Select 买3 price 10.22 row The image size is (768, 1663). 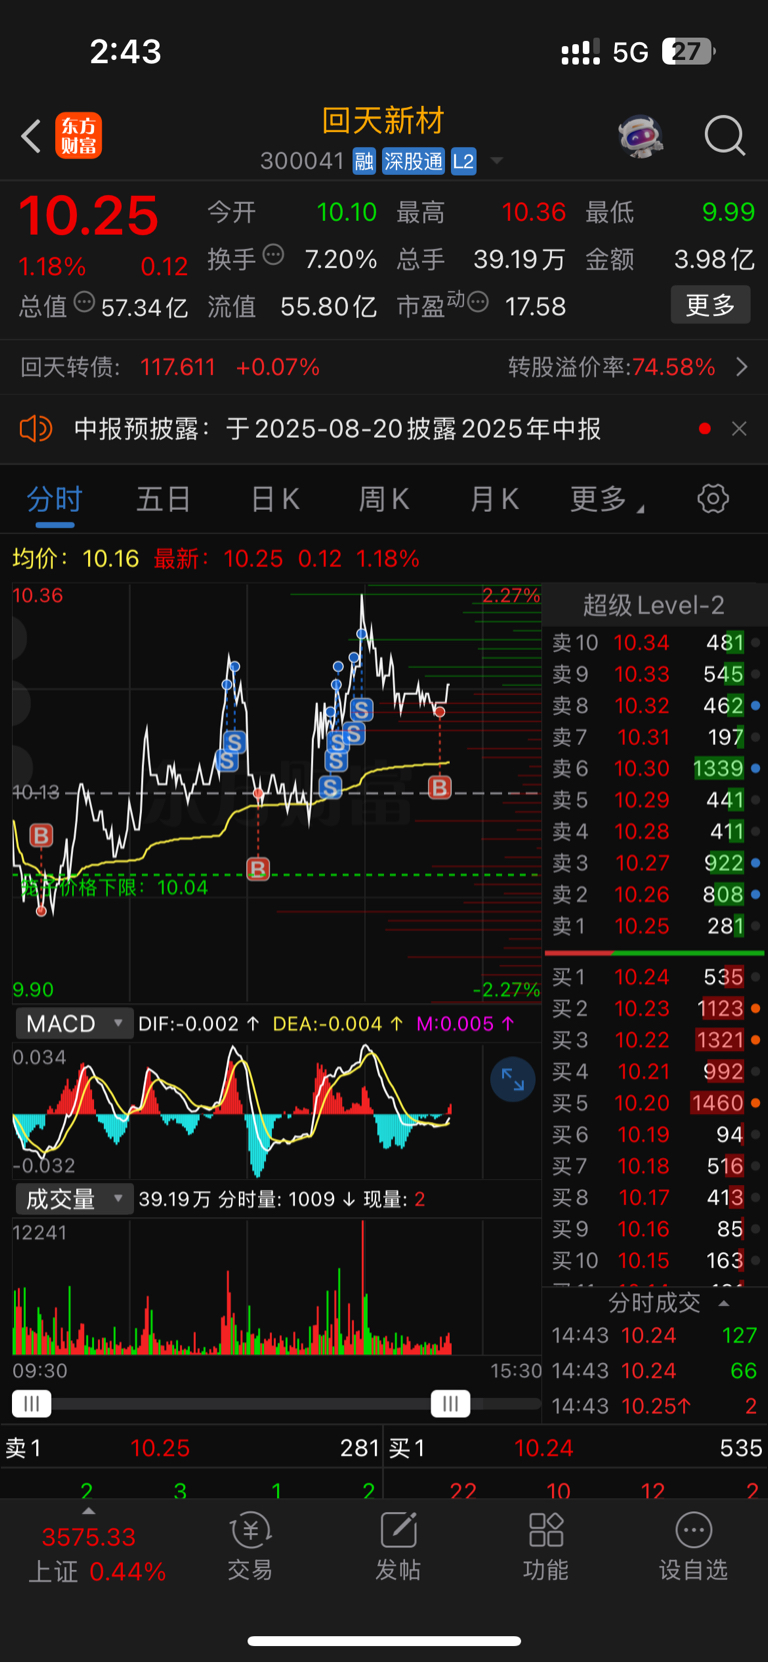[x=654, y=1040]
